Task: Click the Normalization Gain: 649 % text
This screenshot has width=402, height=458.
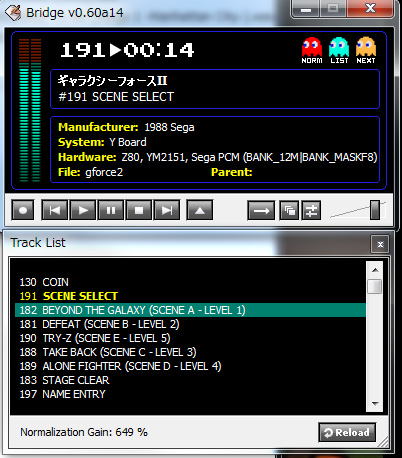Action: coord(84,432)
